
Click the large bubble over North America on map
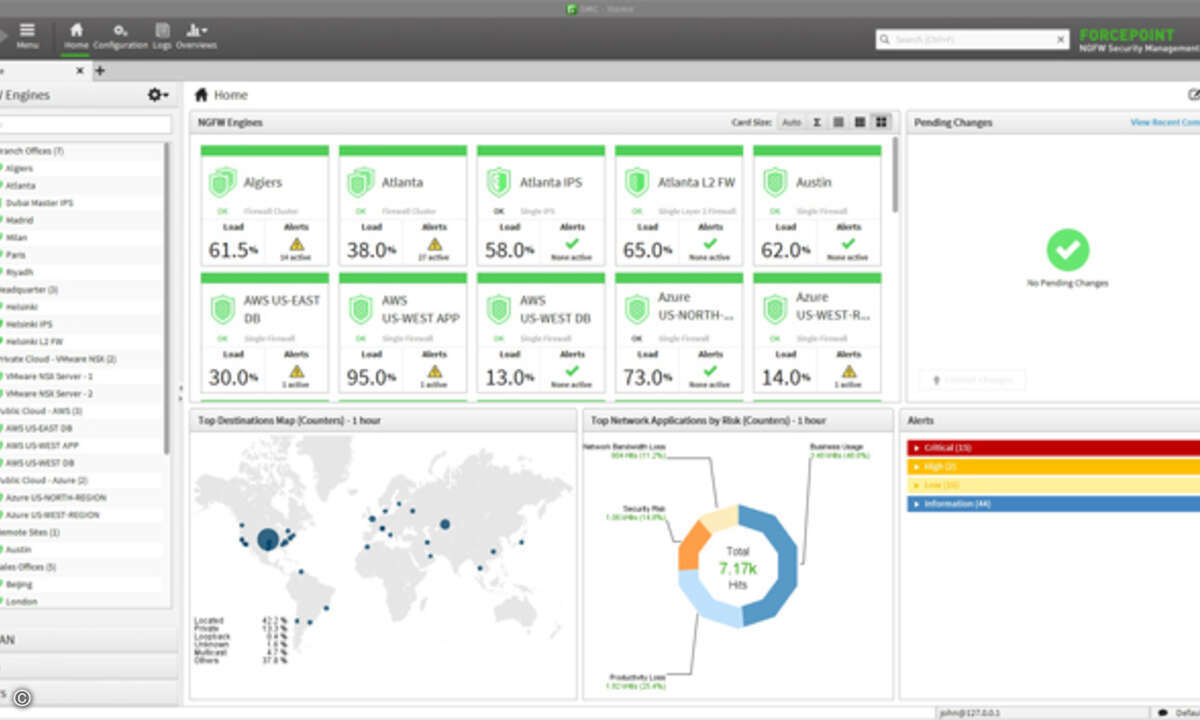[x=268, y=540]
